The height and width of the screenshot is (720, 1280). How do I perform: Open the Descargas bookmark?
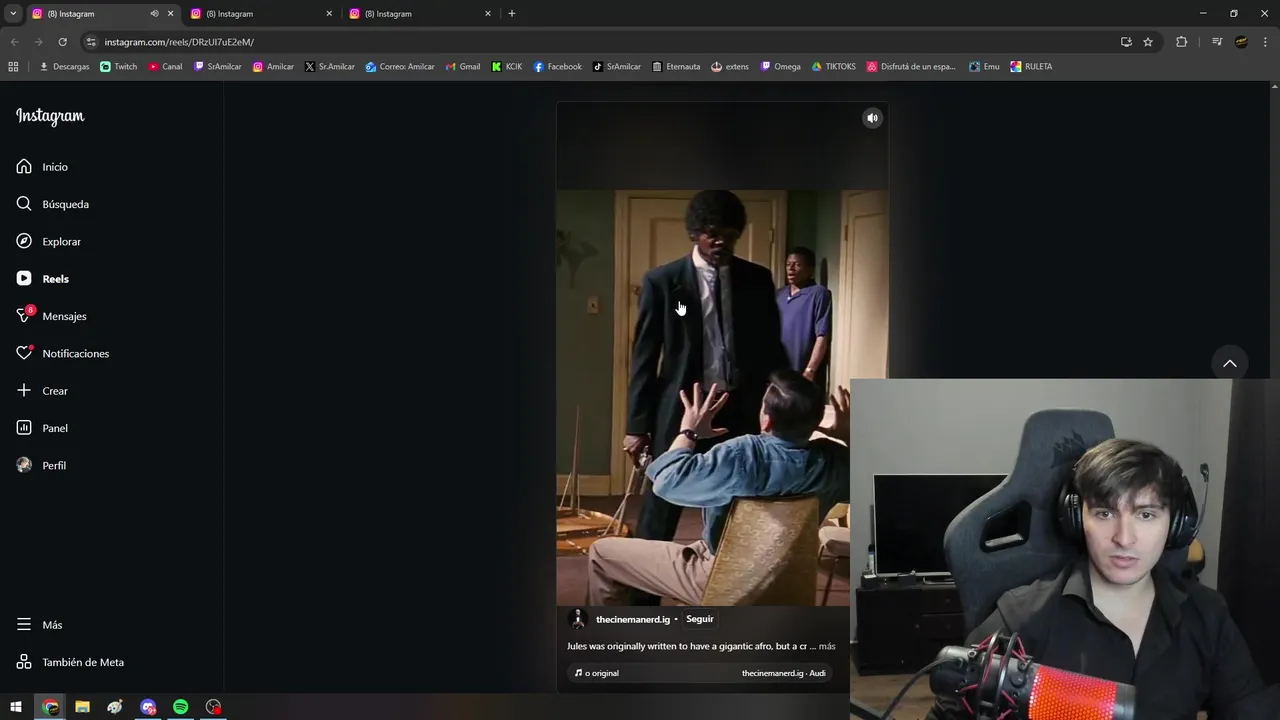[x=64, y=67]
